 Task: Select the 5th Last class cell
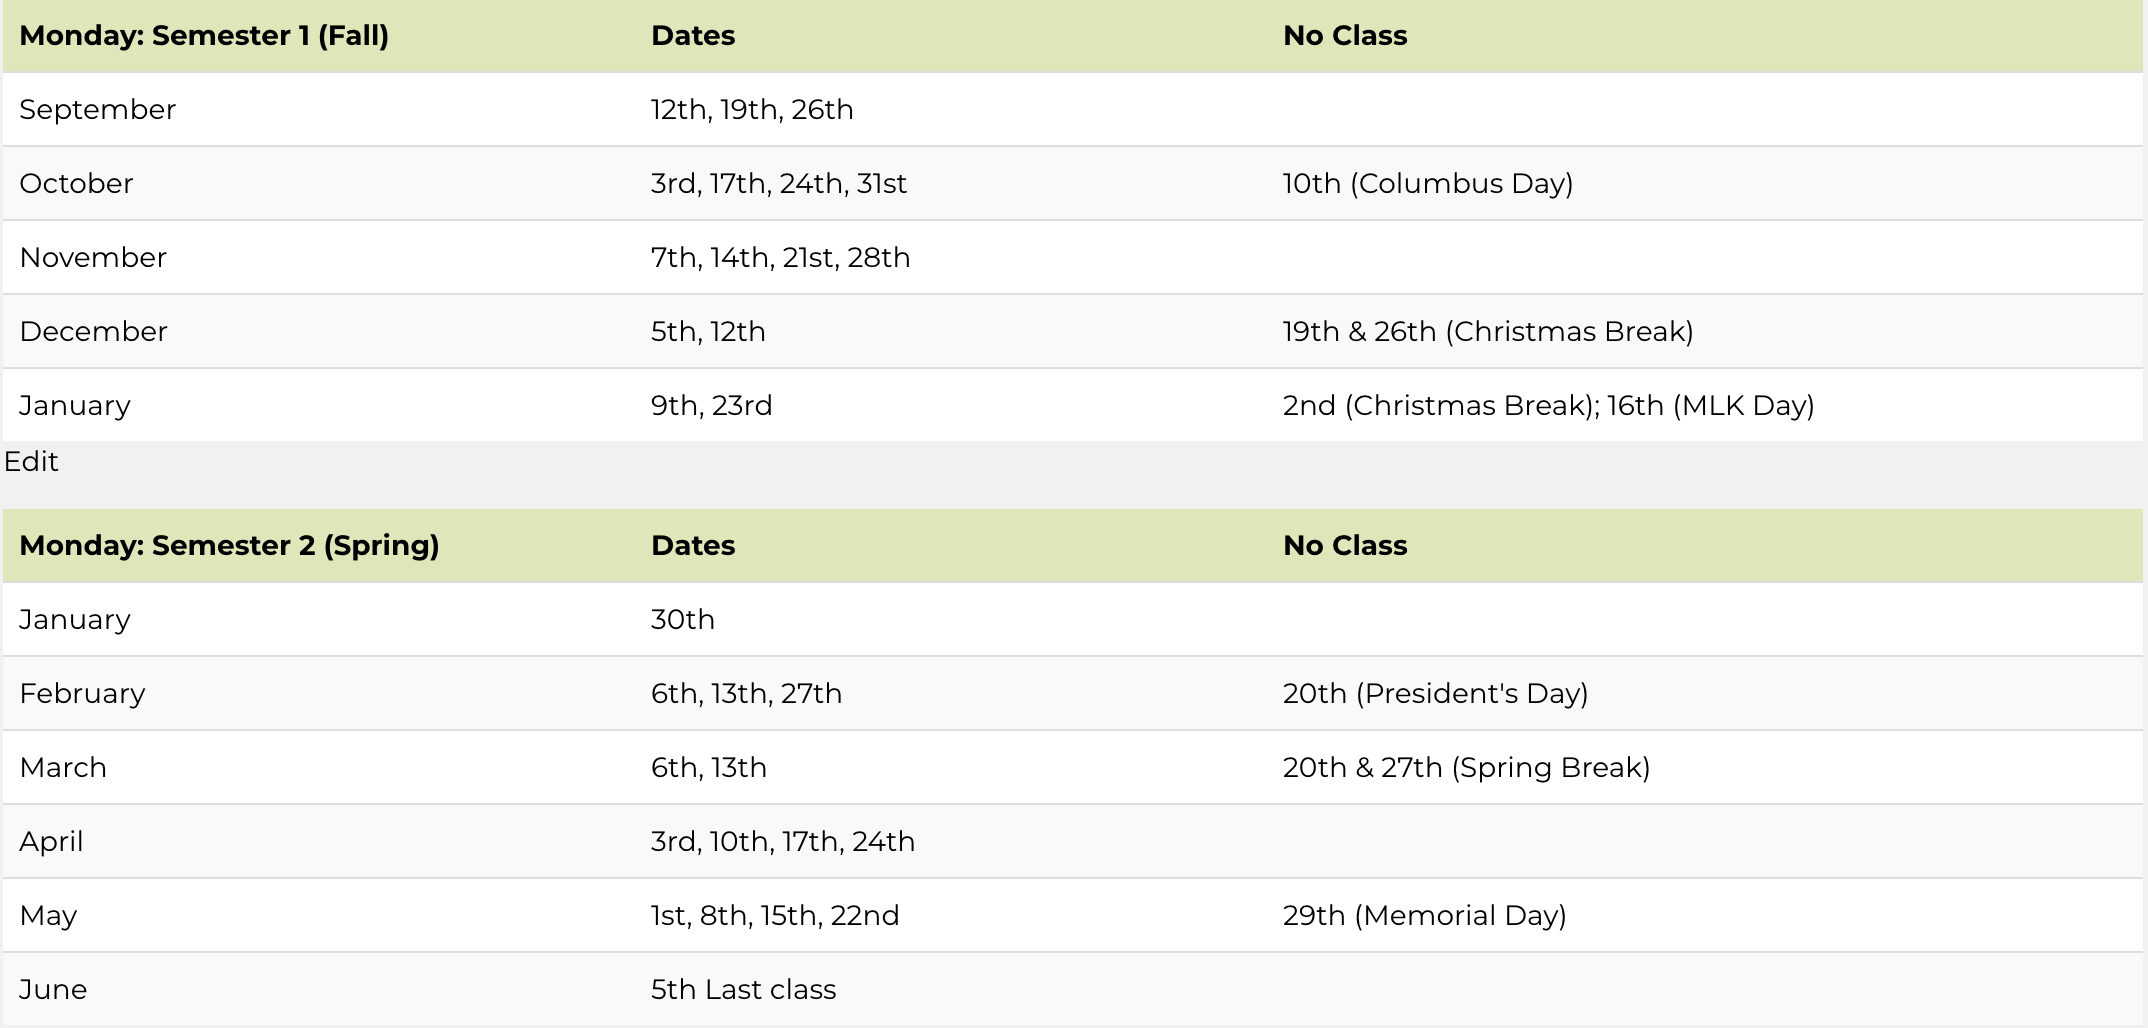743,990
